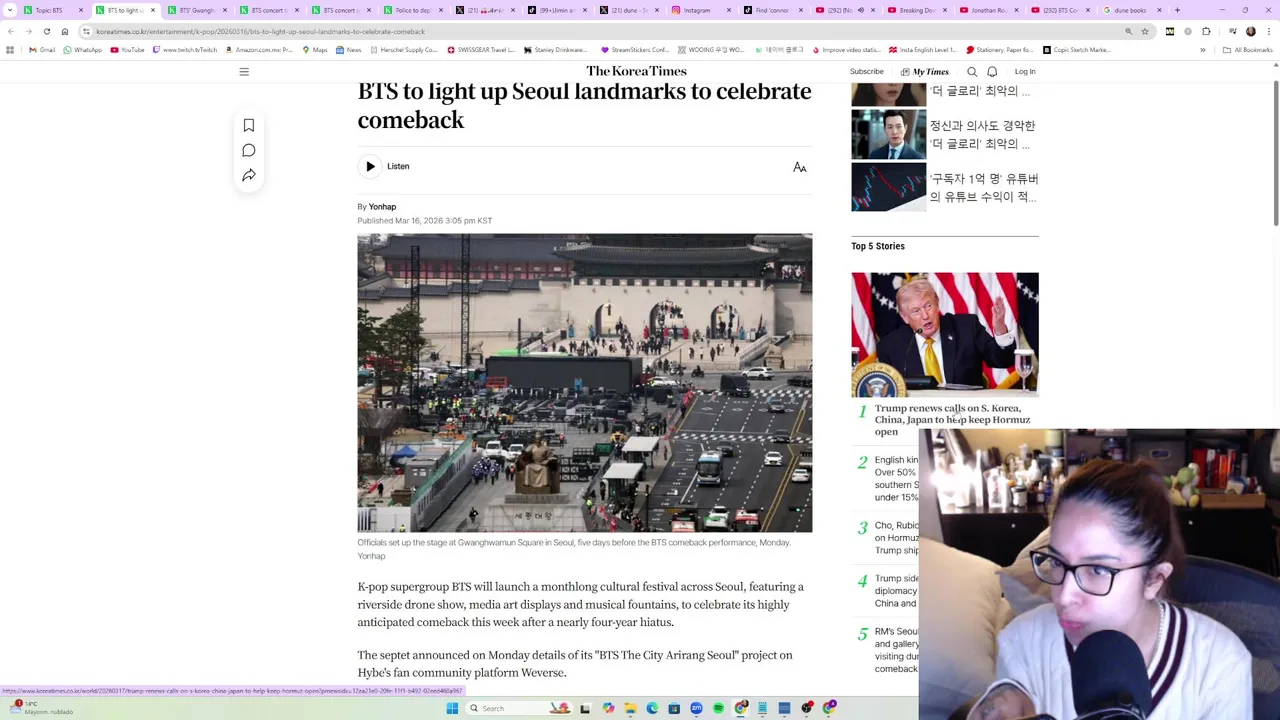Image resolution: width=1280 pixels, height=720 pixels.
Task: Open Chrome profile avatar
Action: click(x=1250, y=31)
